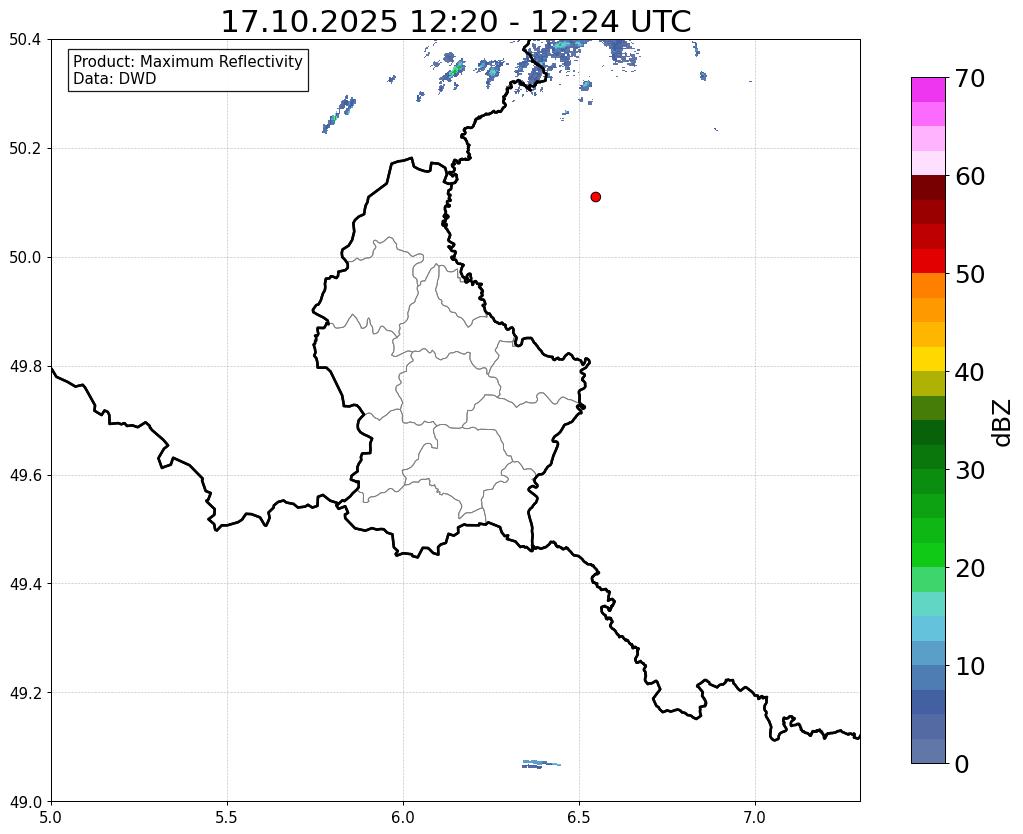Click the 60 value on colorbar

pyautogui.click(x=970, y=176)
